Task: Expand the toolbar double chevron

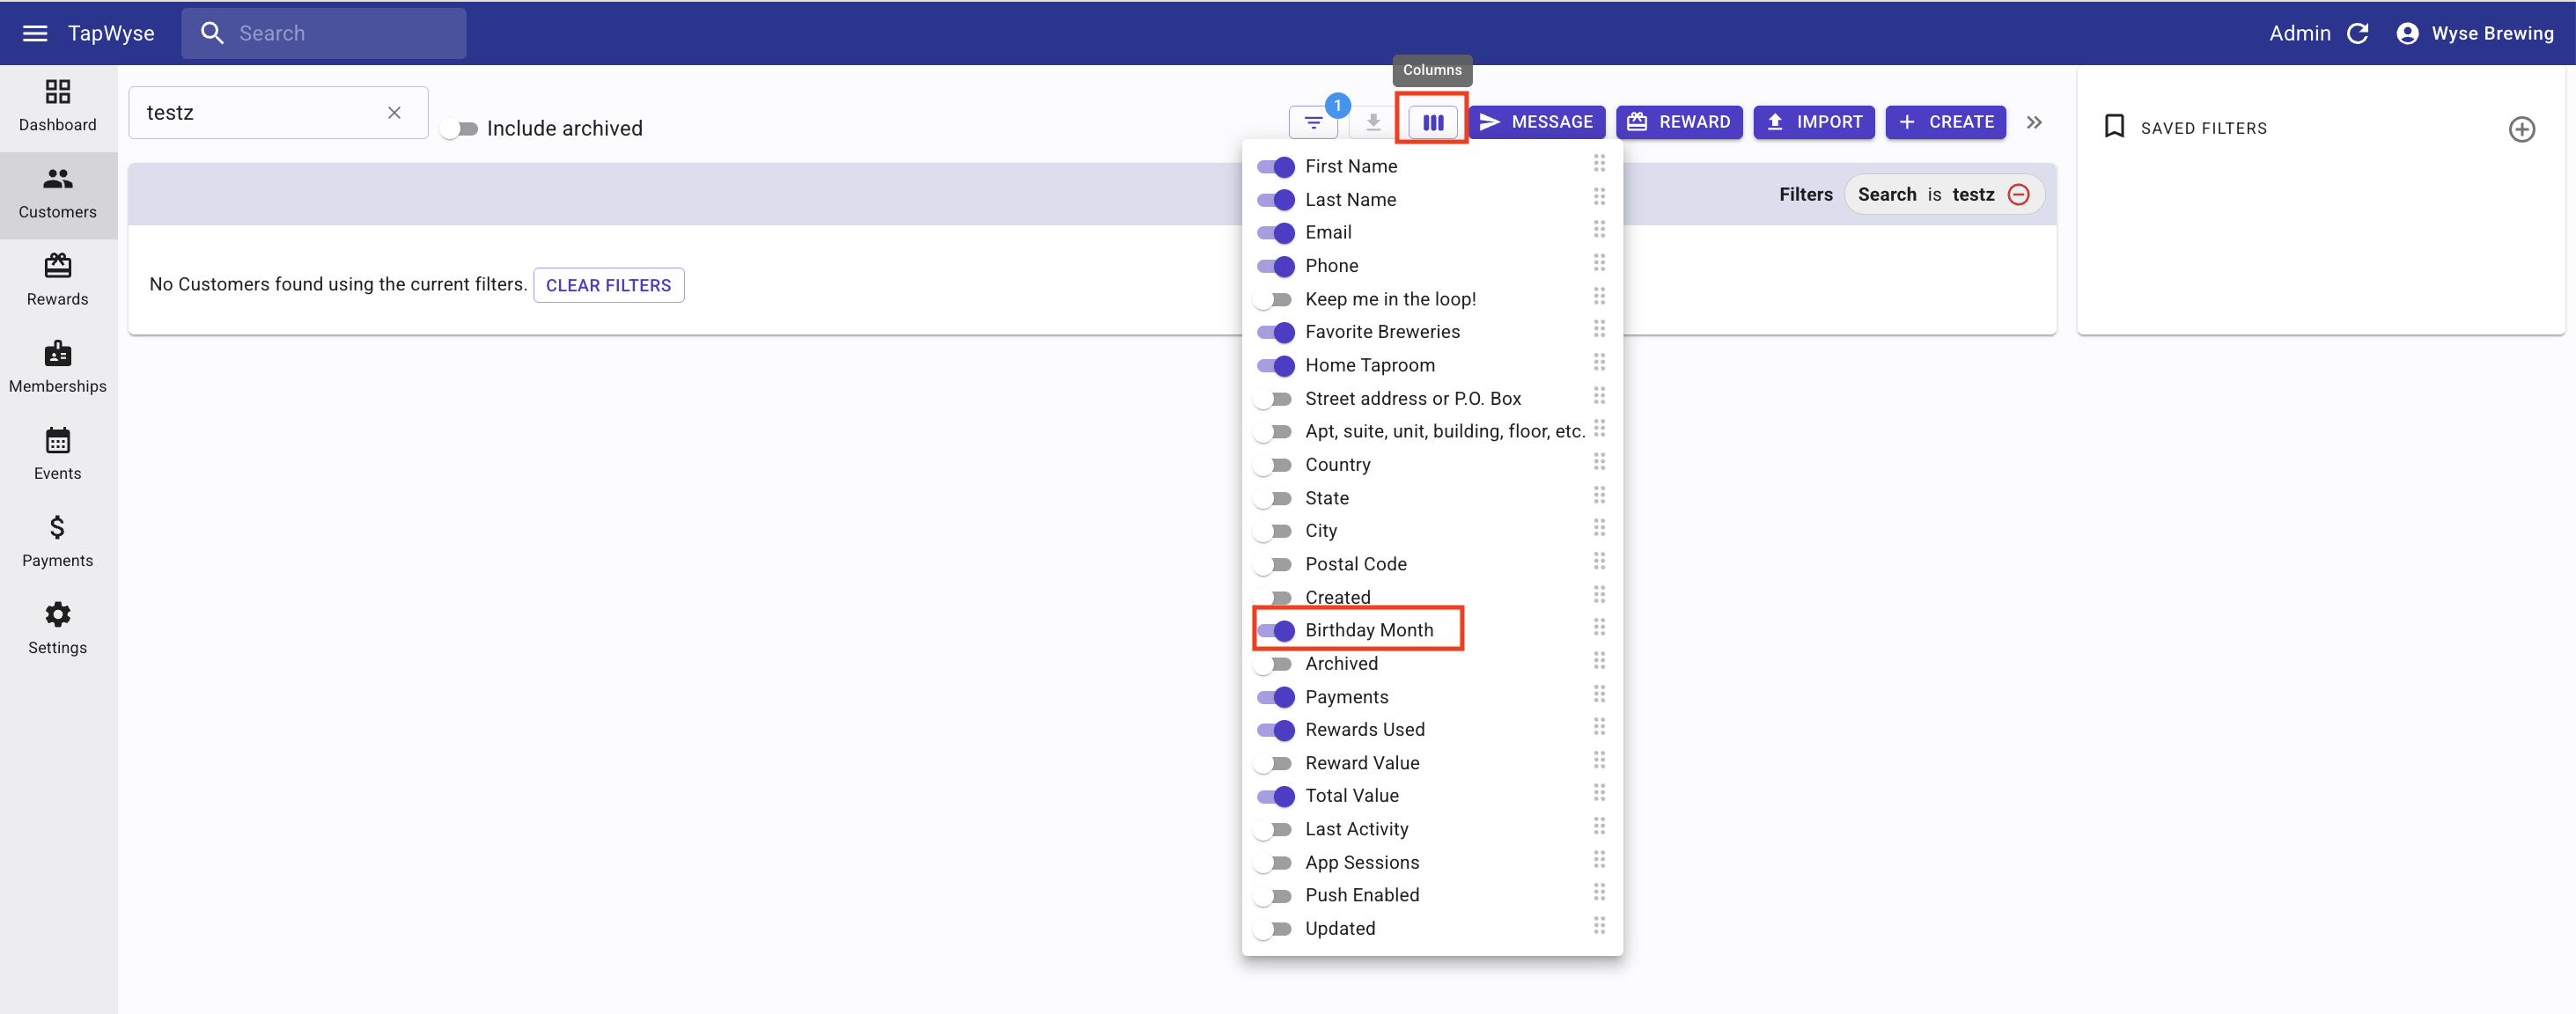Action: (2033, 122)
